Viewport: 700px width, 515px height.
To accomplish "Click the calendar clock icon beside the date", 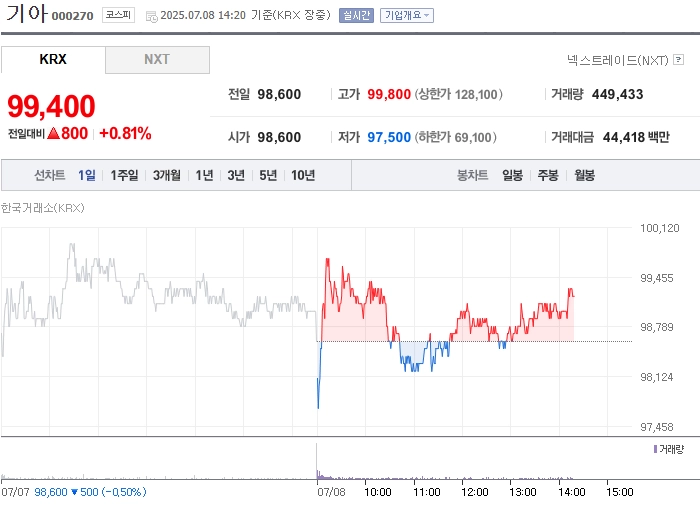I will 152,17.
